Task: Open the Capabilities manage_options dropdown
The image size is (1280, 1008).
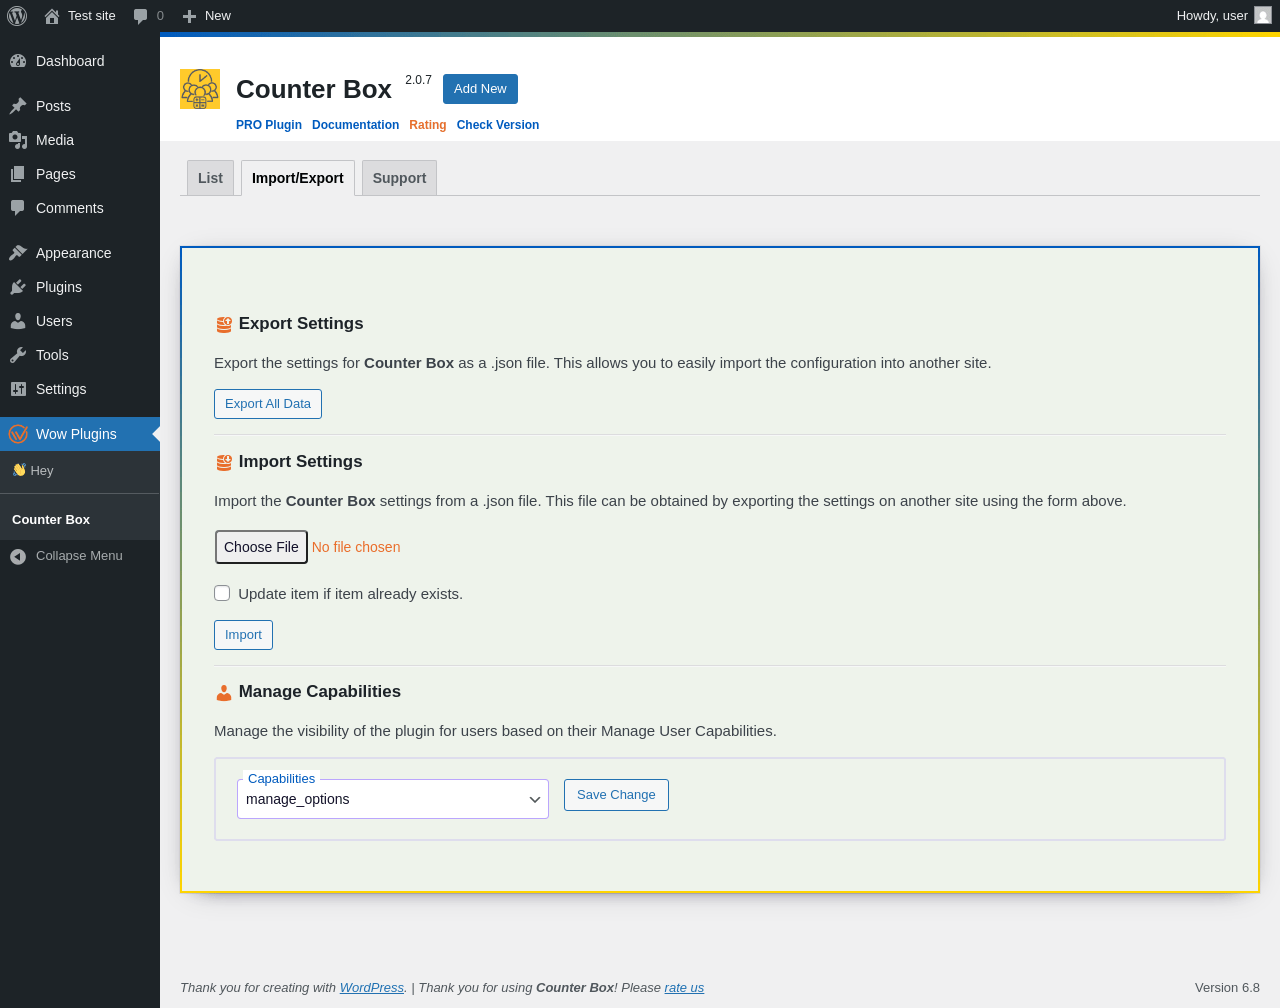Action: coord(393,799)
